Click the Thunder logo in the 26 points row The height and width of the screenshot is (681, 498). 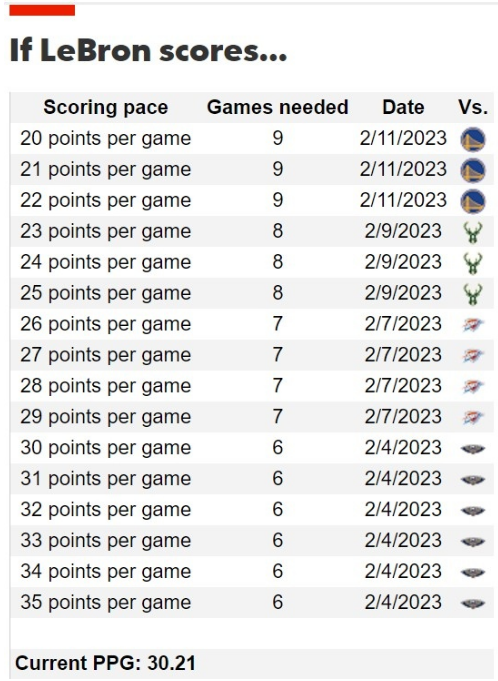click(x=472, y=324)
